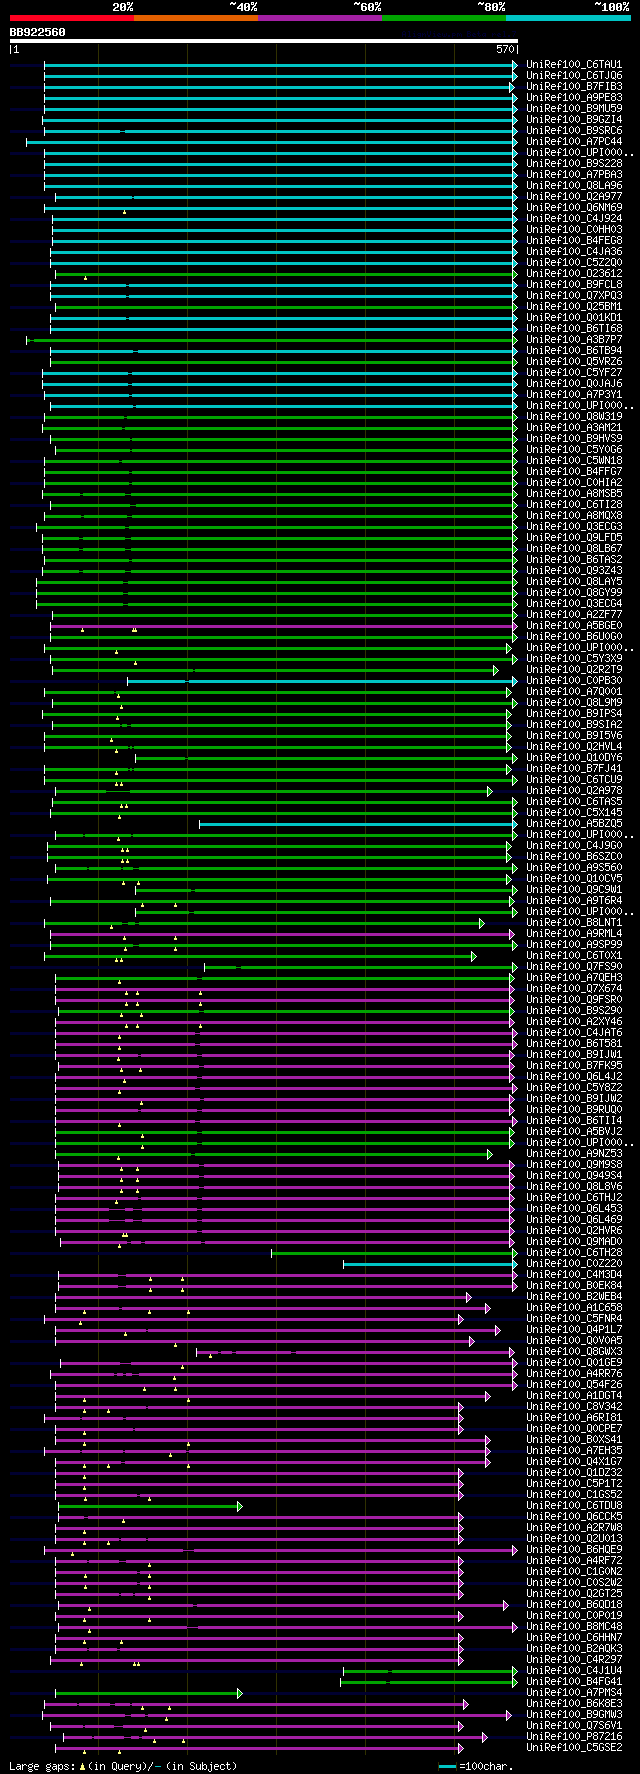Image resolution: width=640 pixels, height=1774 pixels.
Task: Open hit UniRef100_A5BZQ5
Action: 574,824
